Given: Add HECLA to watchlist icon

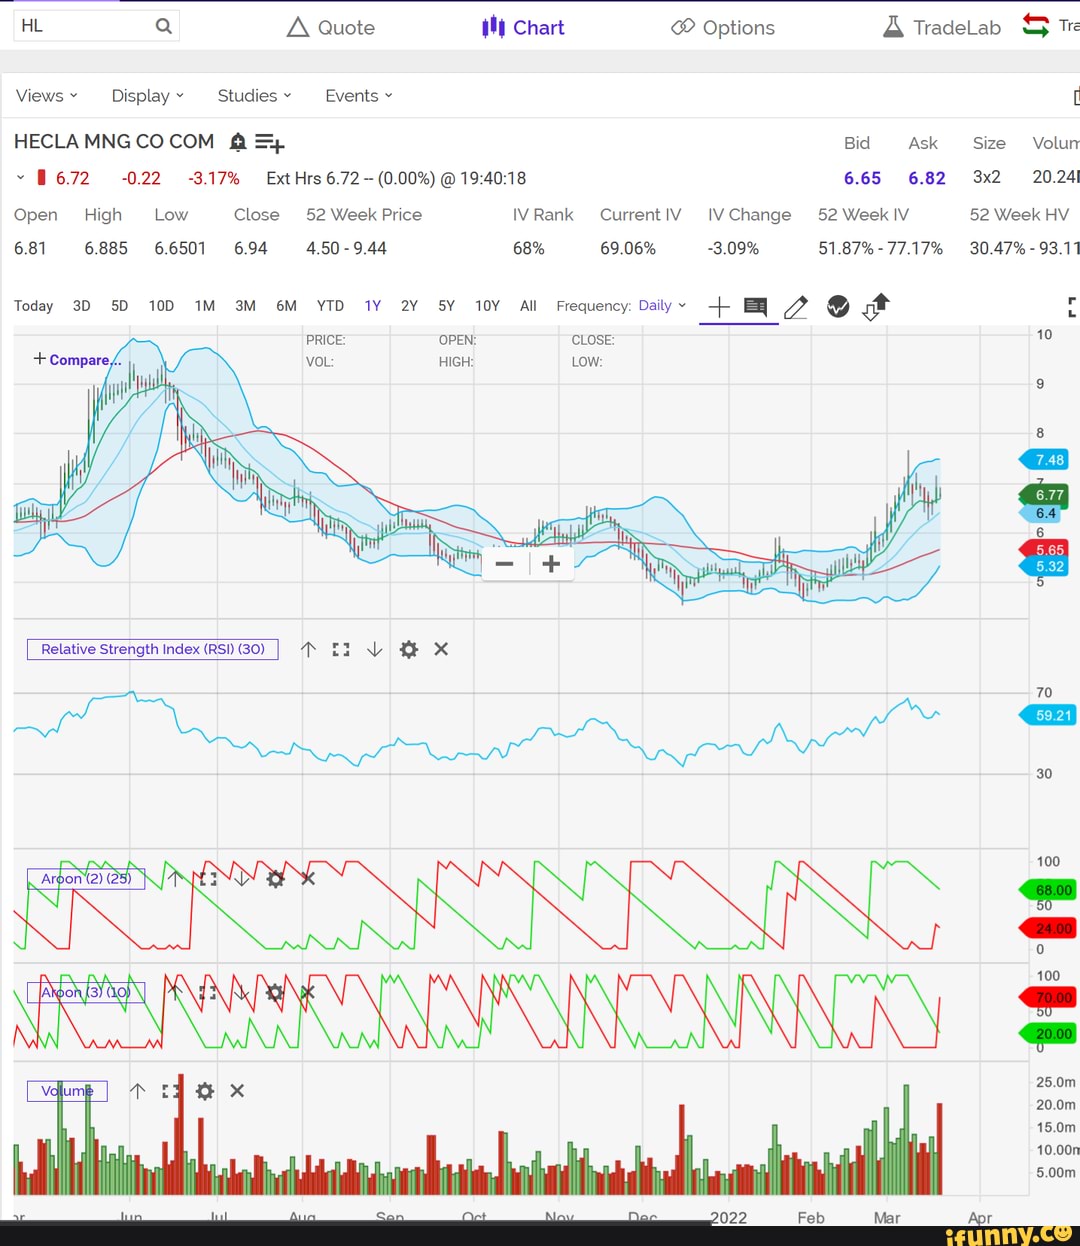Looking at the screenshot, I should point(269,143).
